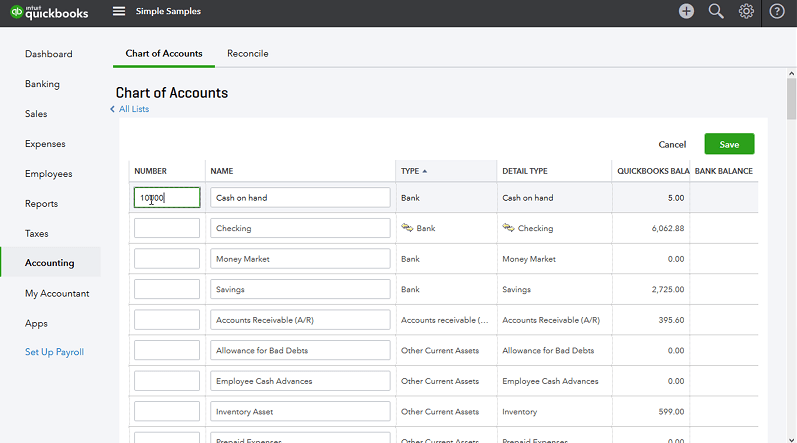Image resolution: width=797 pixels, height=443 pixels.
Task: Click the Savings name field
Action: (300, 289)
